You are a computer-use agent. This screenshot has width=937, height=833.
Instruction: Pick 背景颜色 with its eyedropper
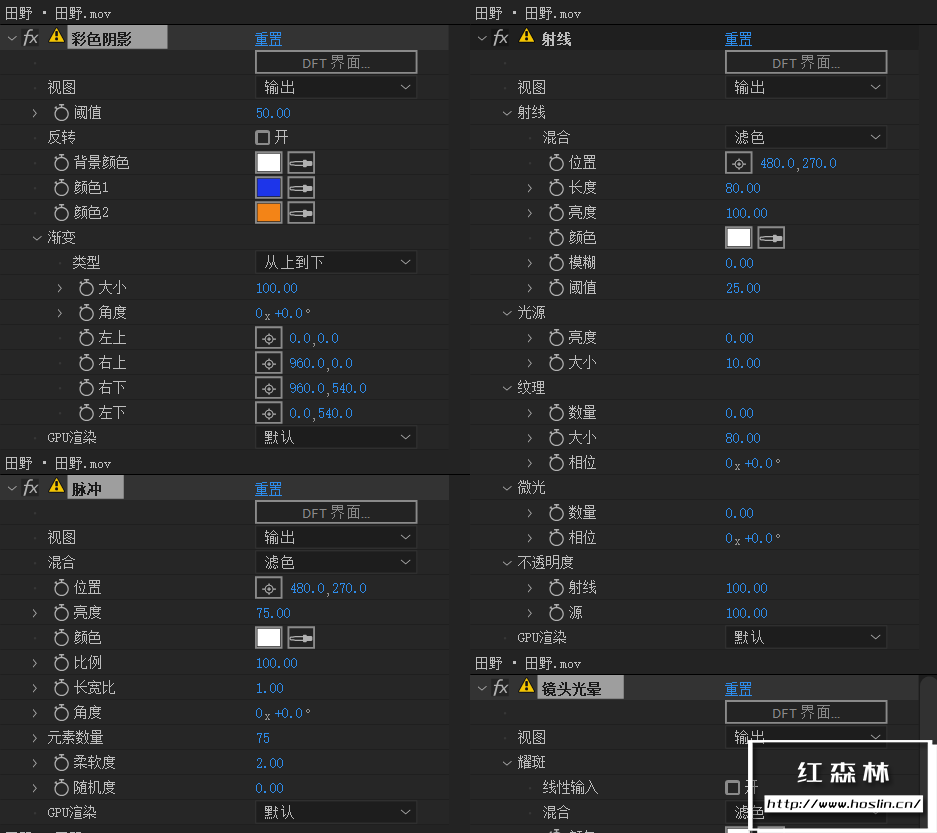tap(301, 163)
